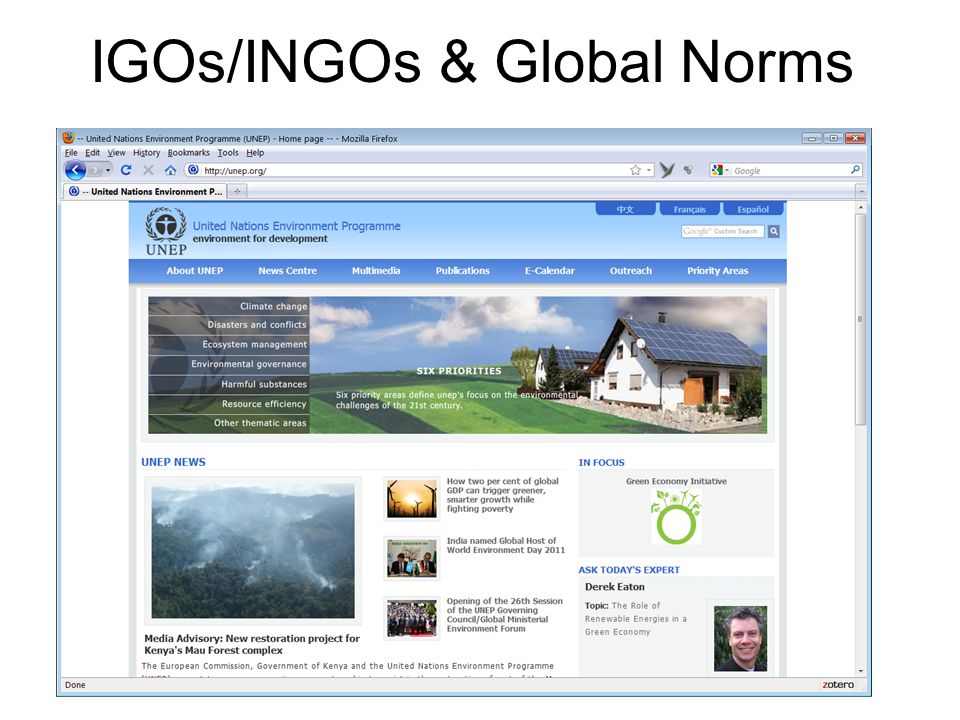The width and height of the screenshot is (960, 720).
Task: Select Disasters and conflicts priority
Action: tap(229, 325)
